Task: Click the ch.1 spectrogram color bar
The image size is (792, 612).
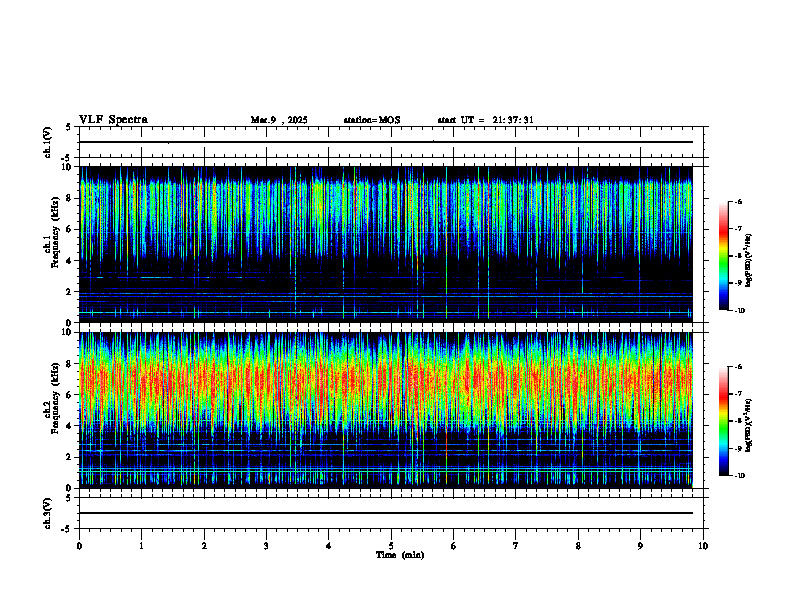Action: click(724, 256)
